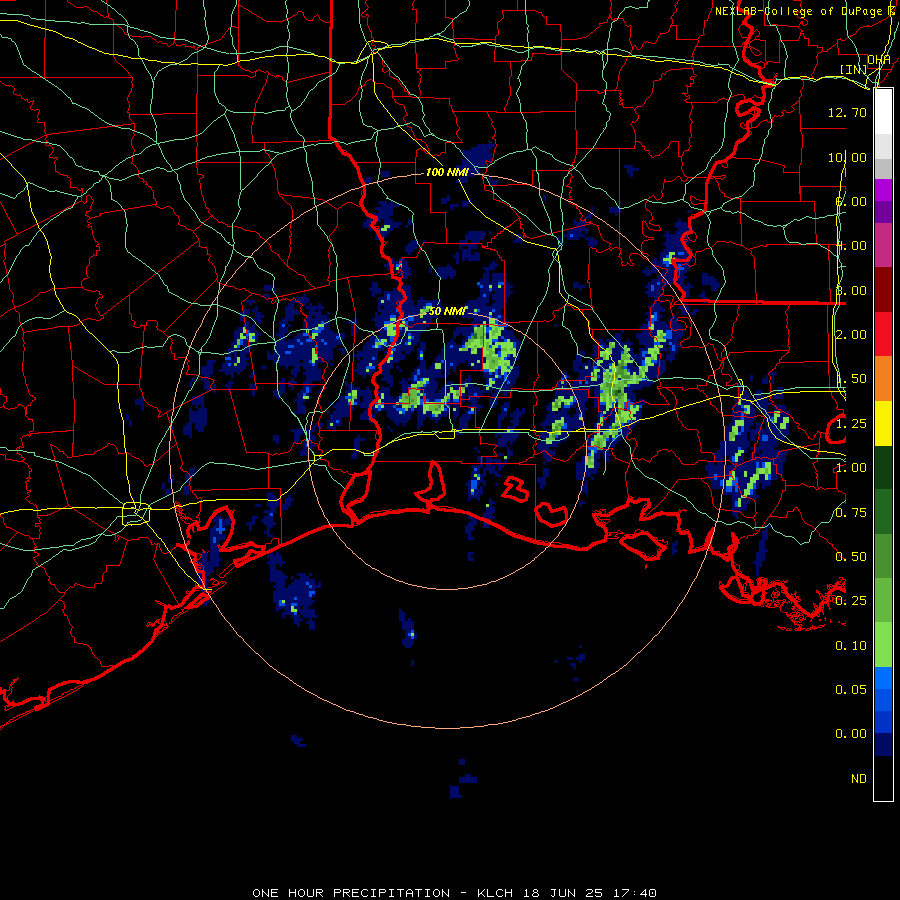The width and height of the screenshot is (900, 900).
Task: Select the OHA product code label
Action: tap(879, 59)
